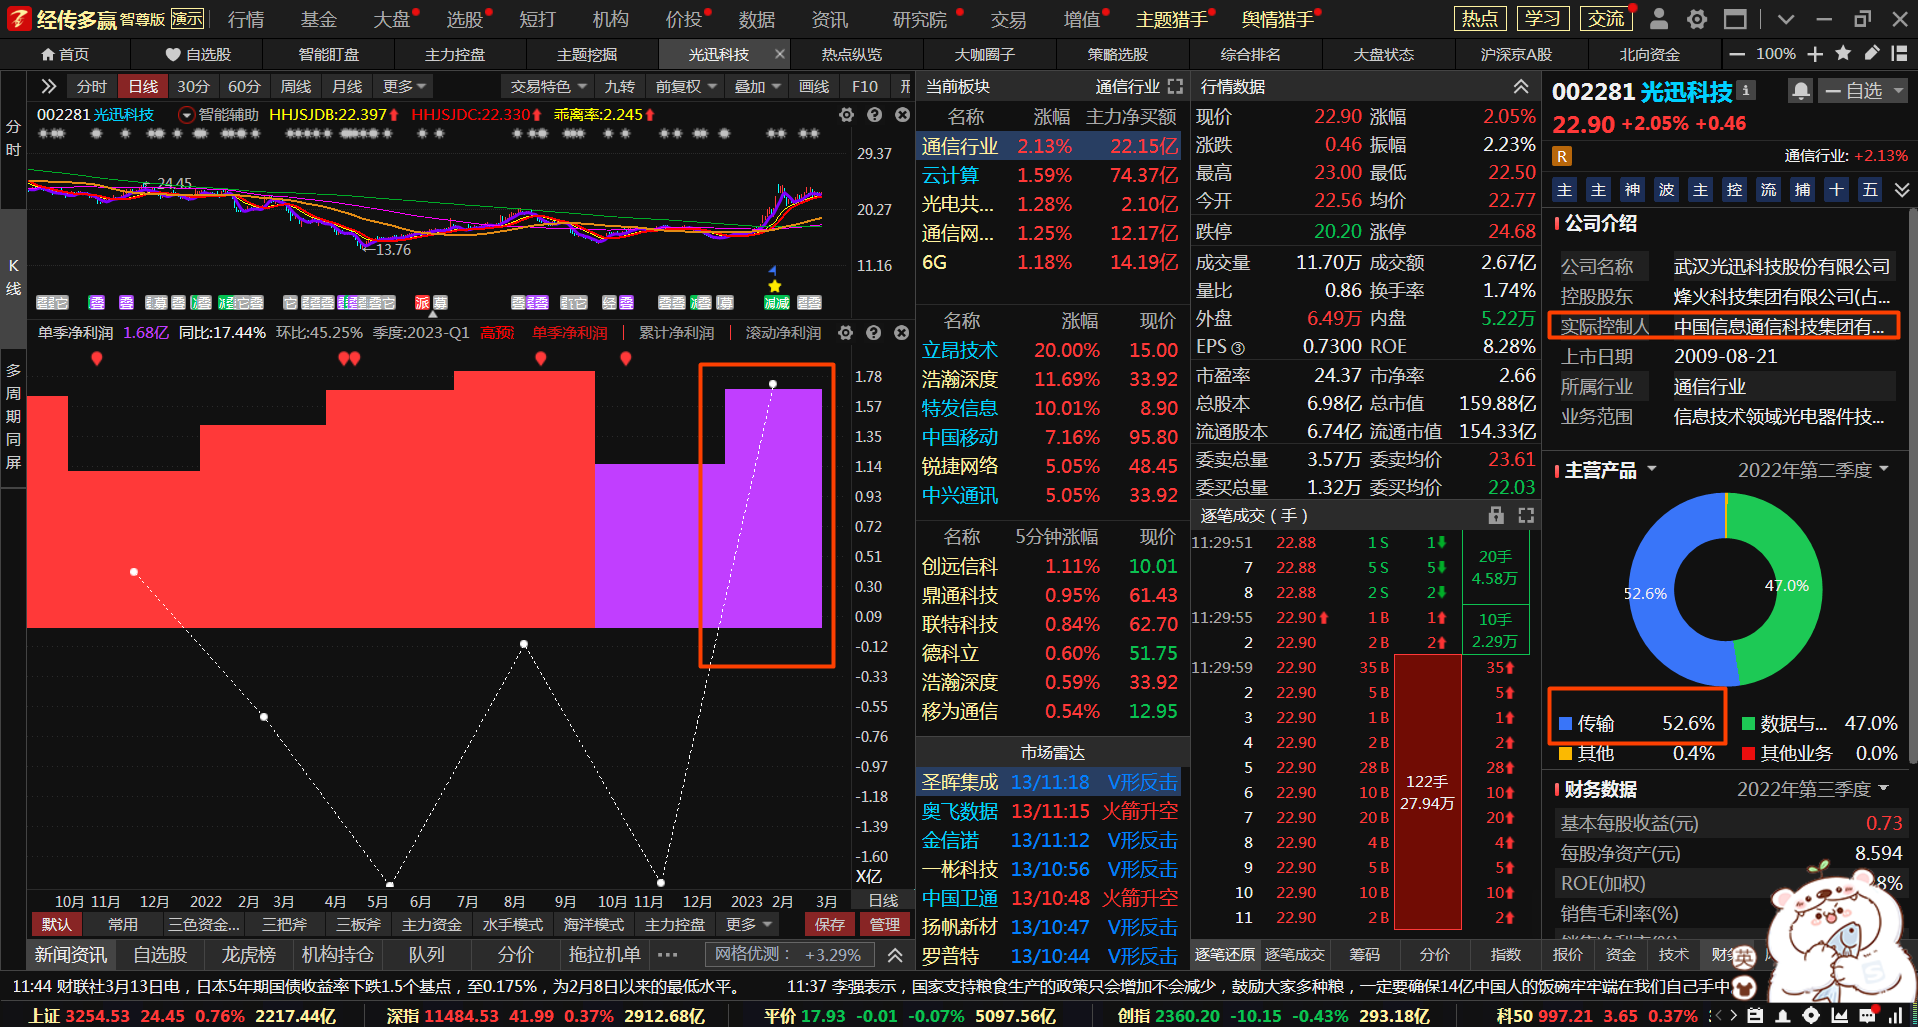Toggle the 九转 indicator

[619, 87]
